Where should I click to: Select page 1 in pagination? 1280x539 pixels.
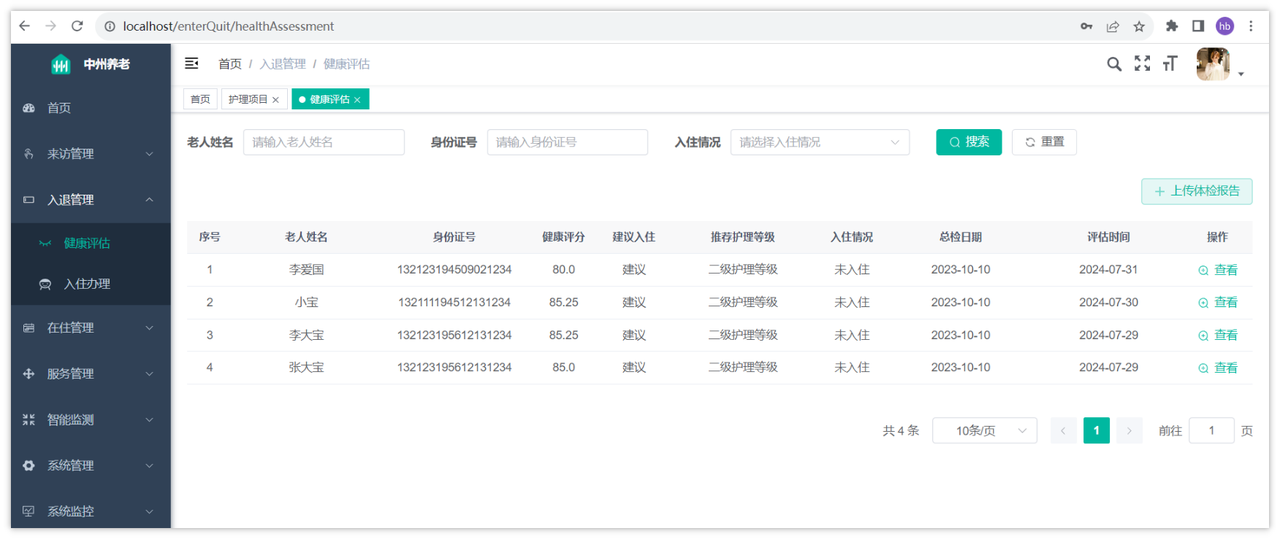pyautogui.click(x=1097, y=431)
